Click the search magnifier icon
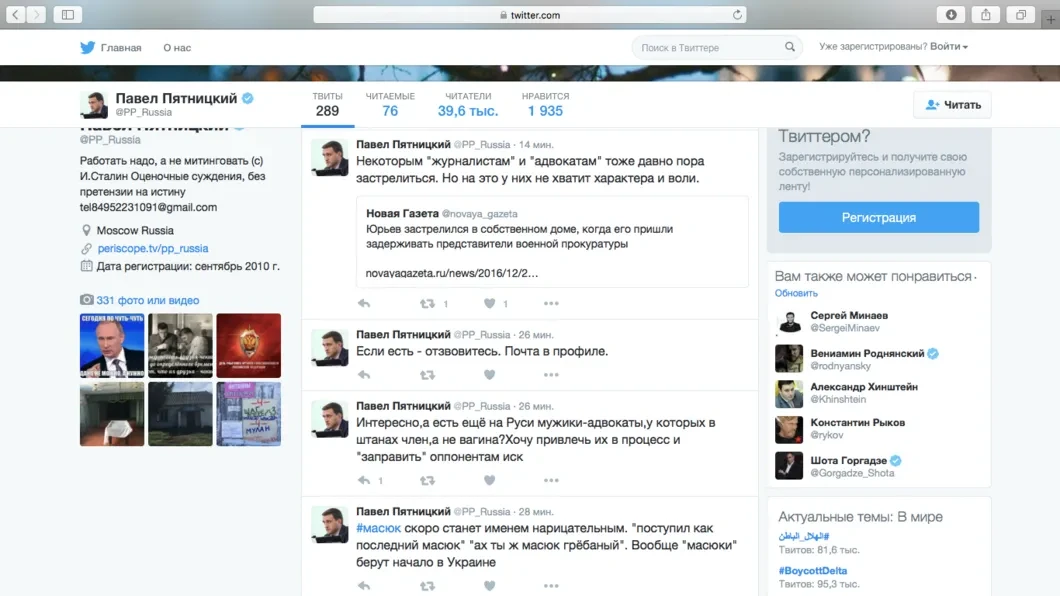 click(x=790, y=47)
